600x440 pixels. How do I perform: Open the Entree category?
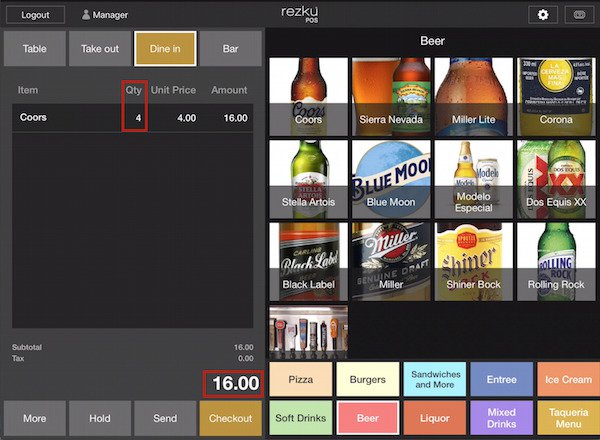(x=502, y=379)
